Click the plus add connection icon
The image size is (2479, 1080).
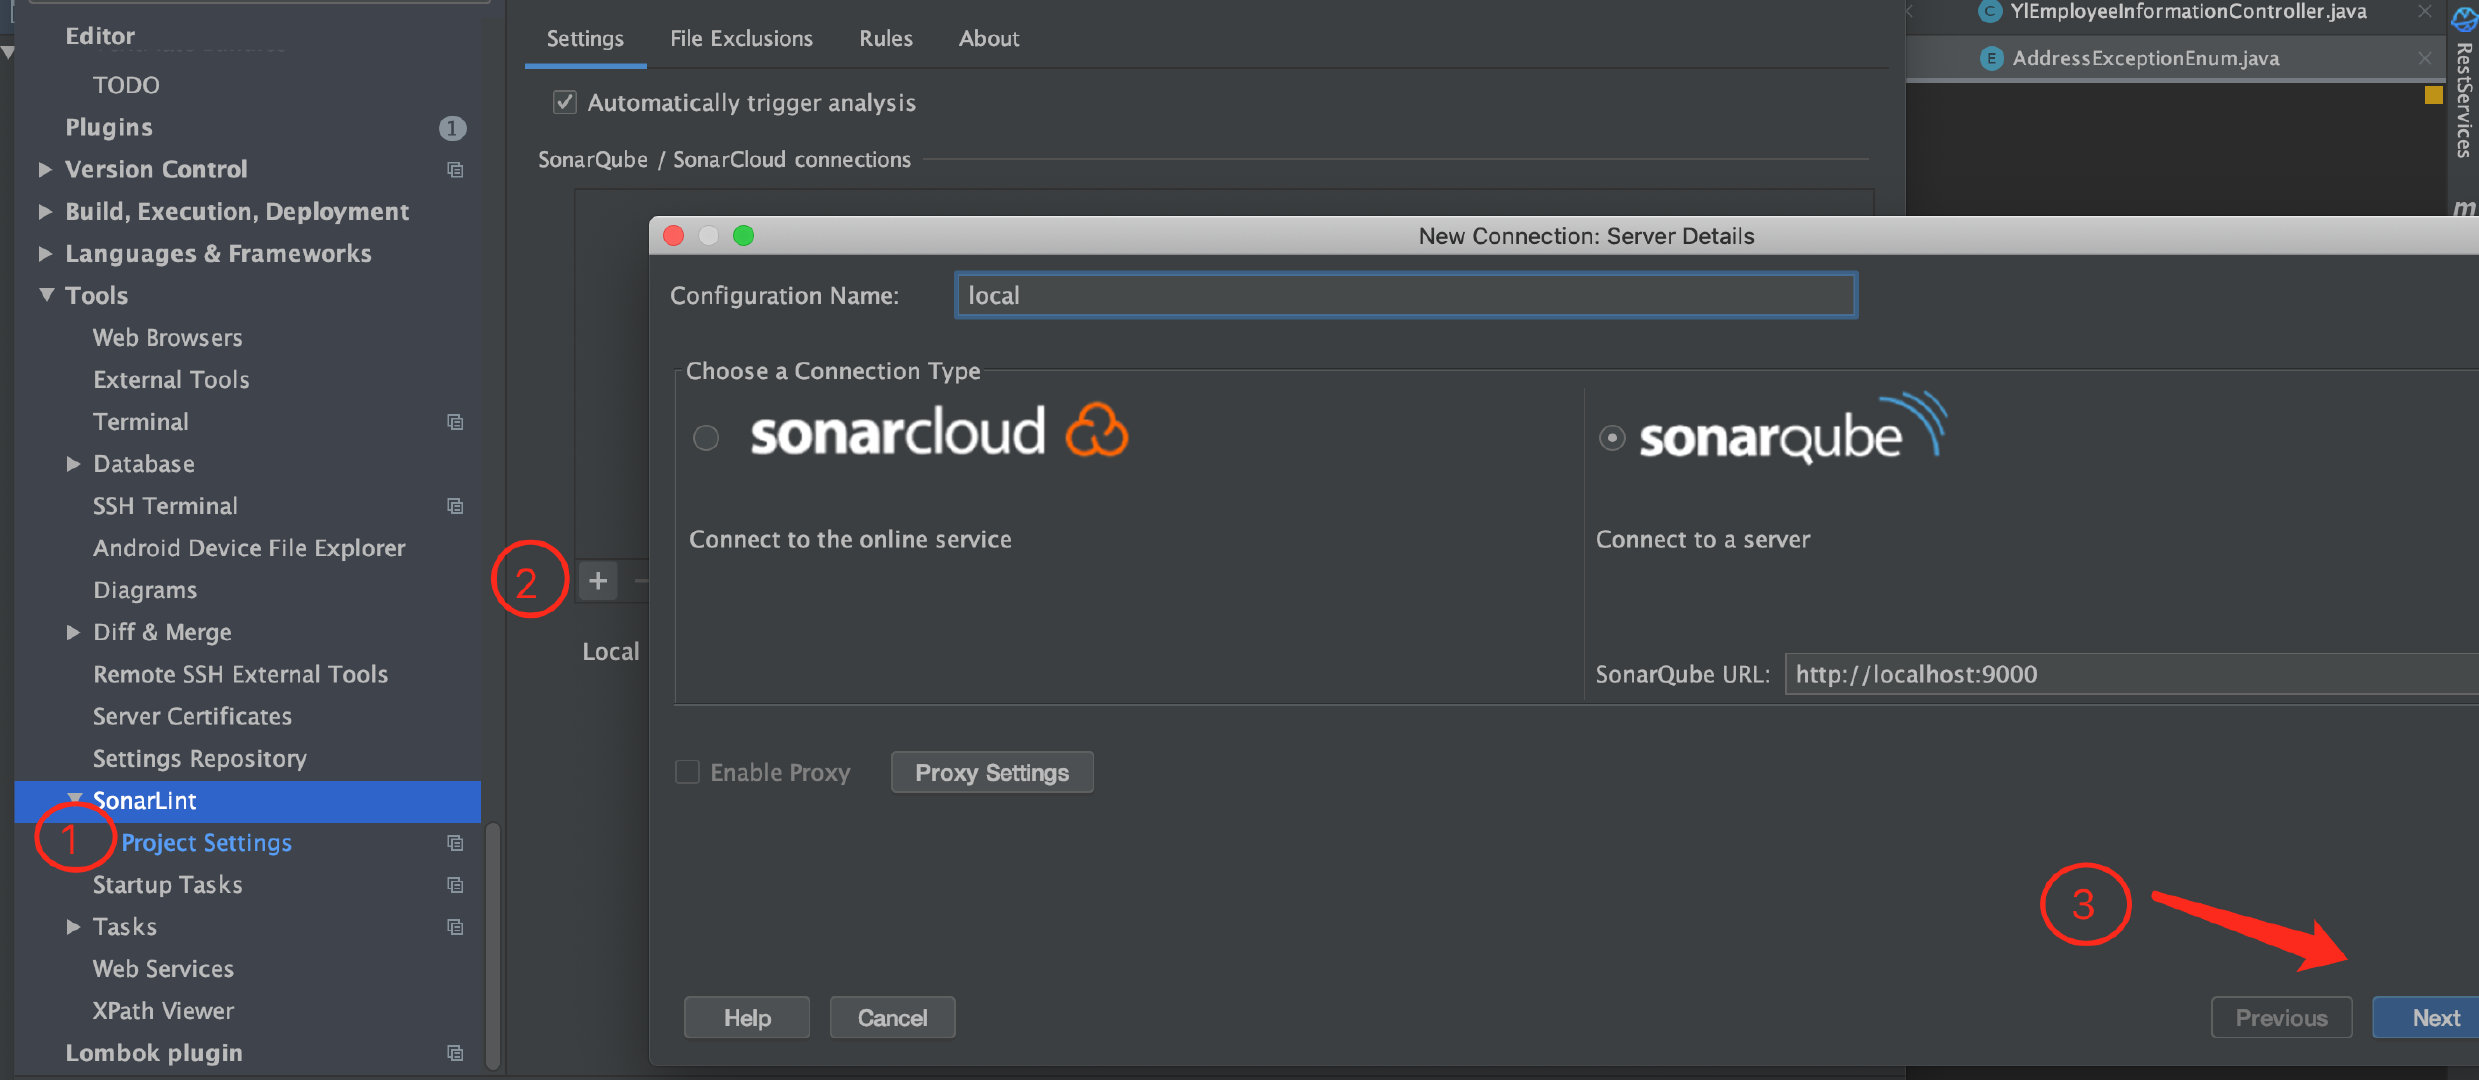pos(598,581)
